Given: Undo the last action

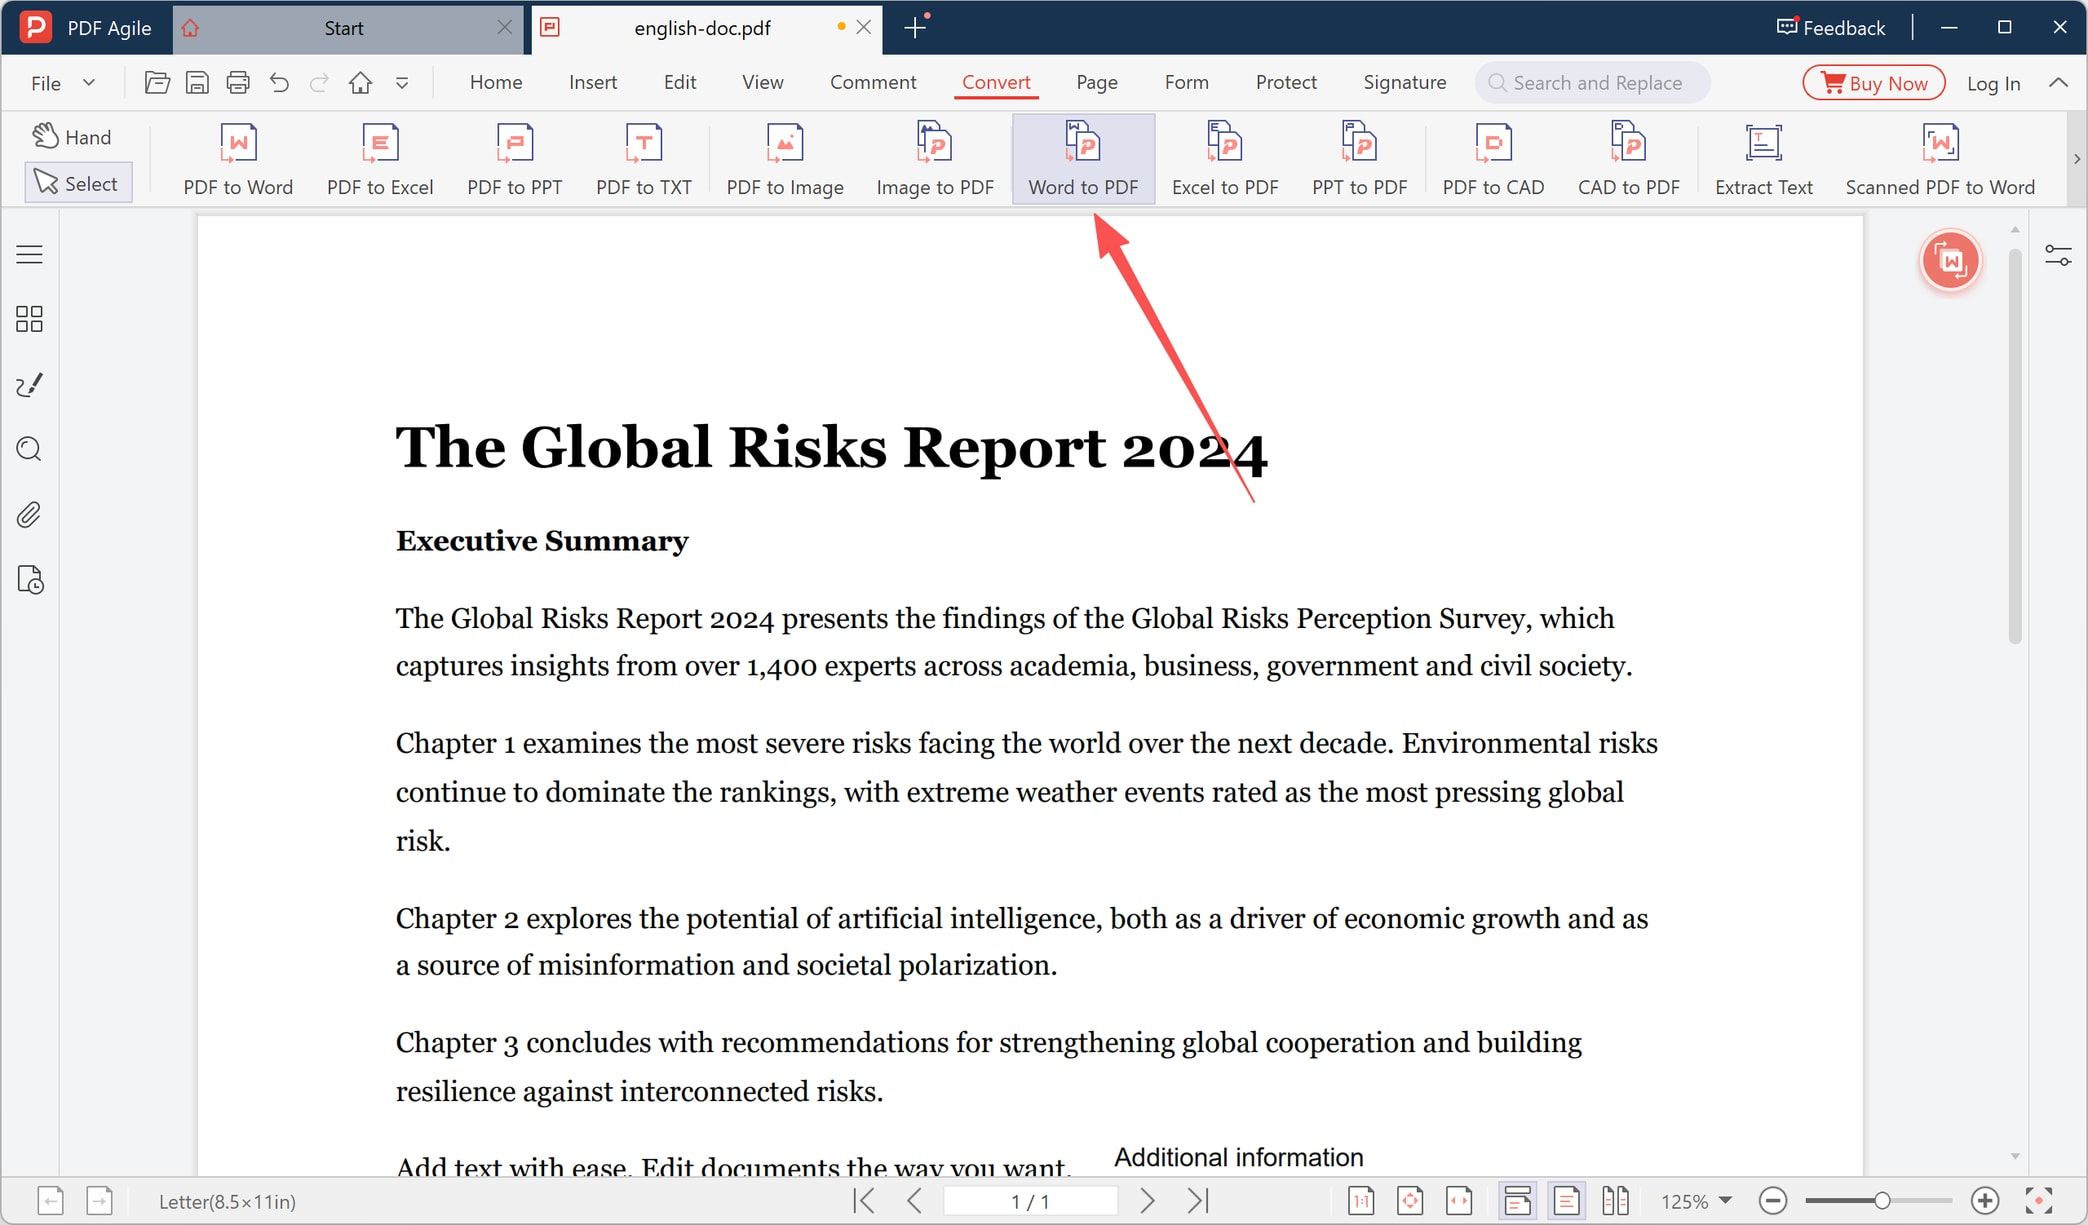Looking at the screenshot, I should click(279, 83).
